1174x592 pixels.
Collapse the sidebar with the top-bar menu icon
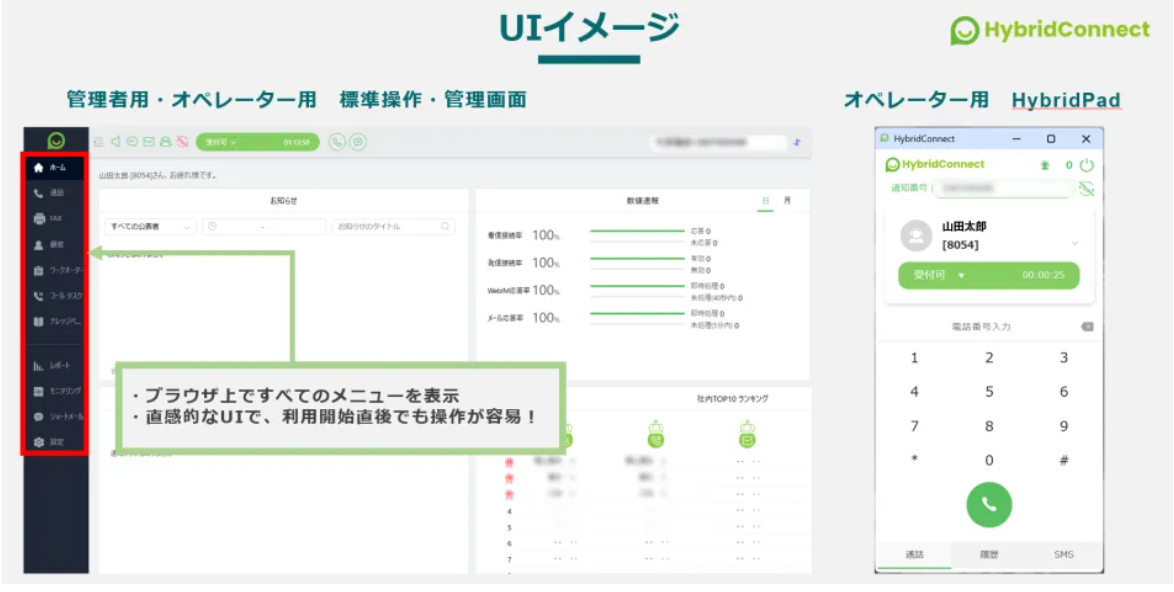99,141
